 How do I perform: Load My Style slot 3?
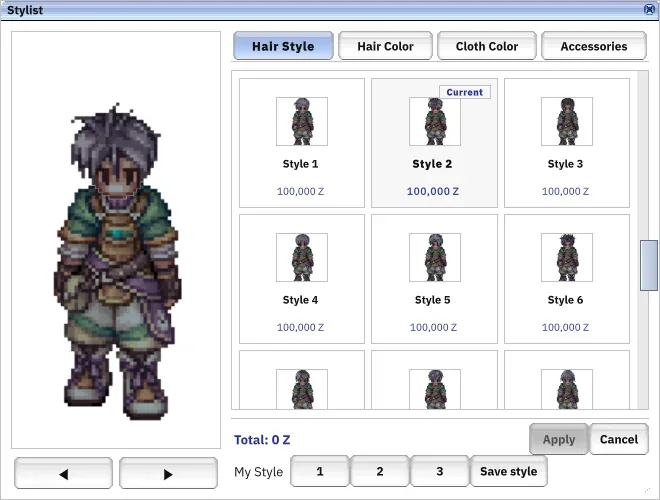click(x=439, y=471)
